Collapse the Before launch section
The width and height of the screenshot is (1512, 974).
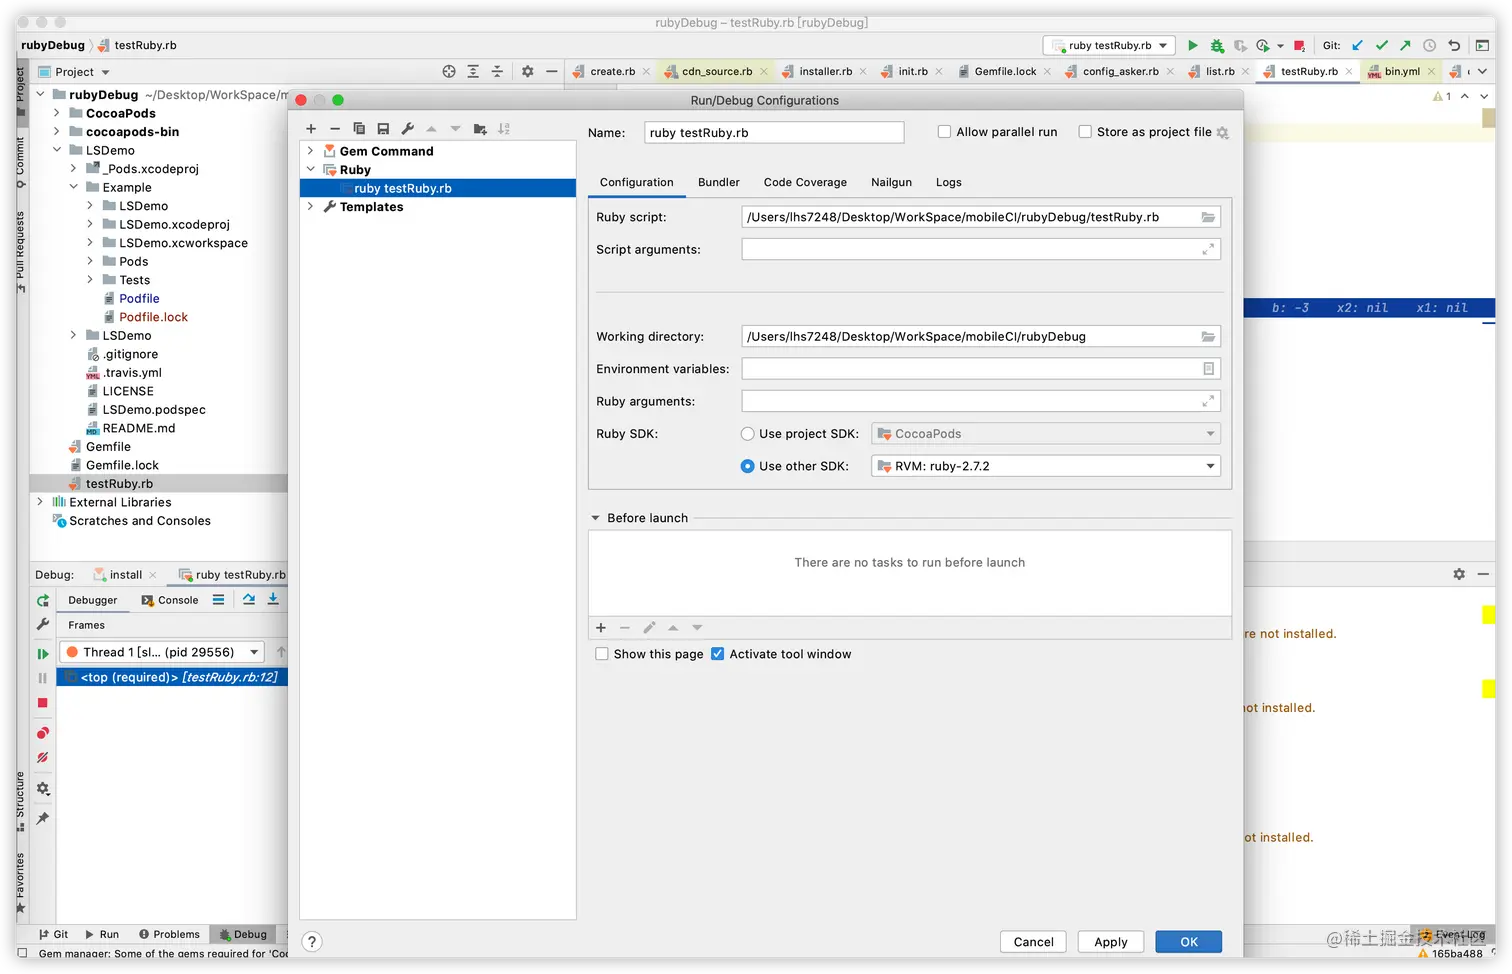pyautogui.click(x=596, y=518)
